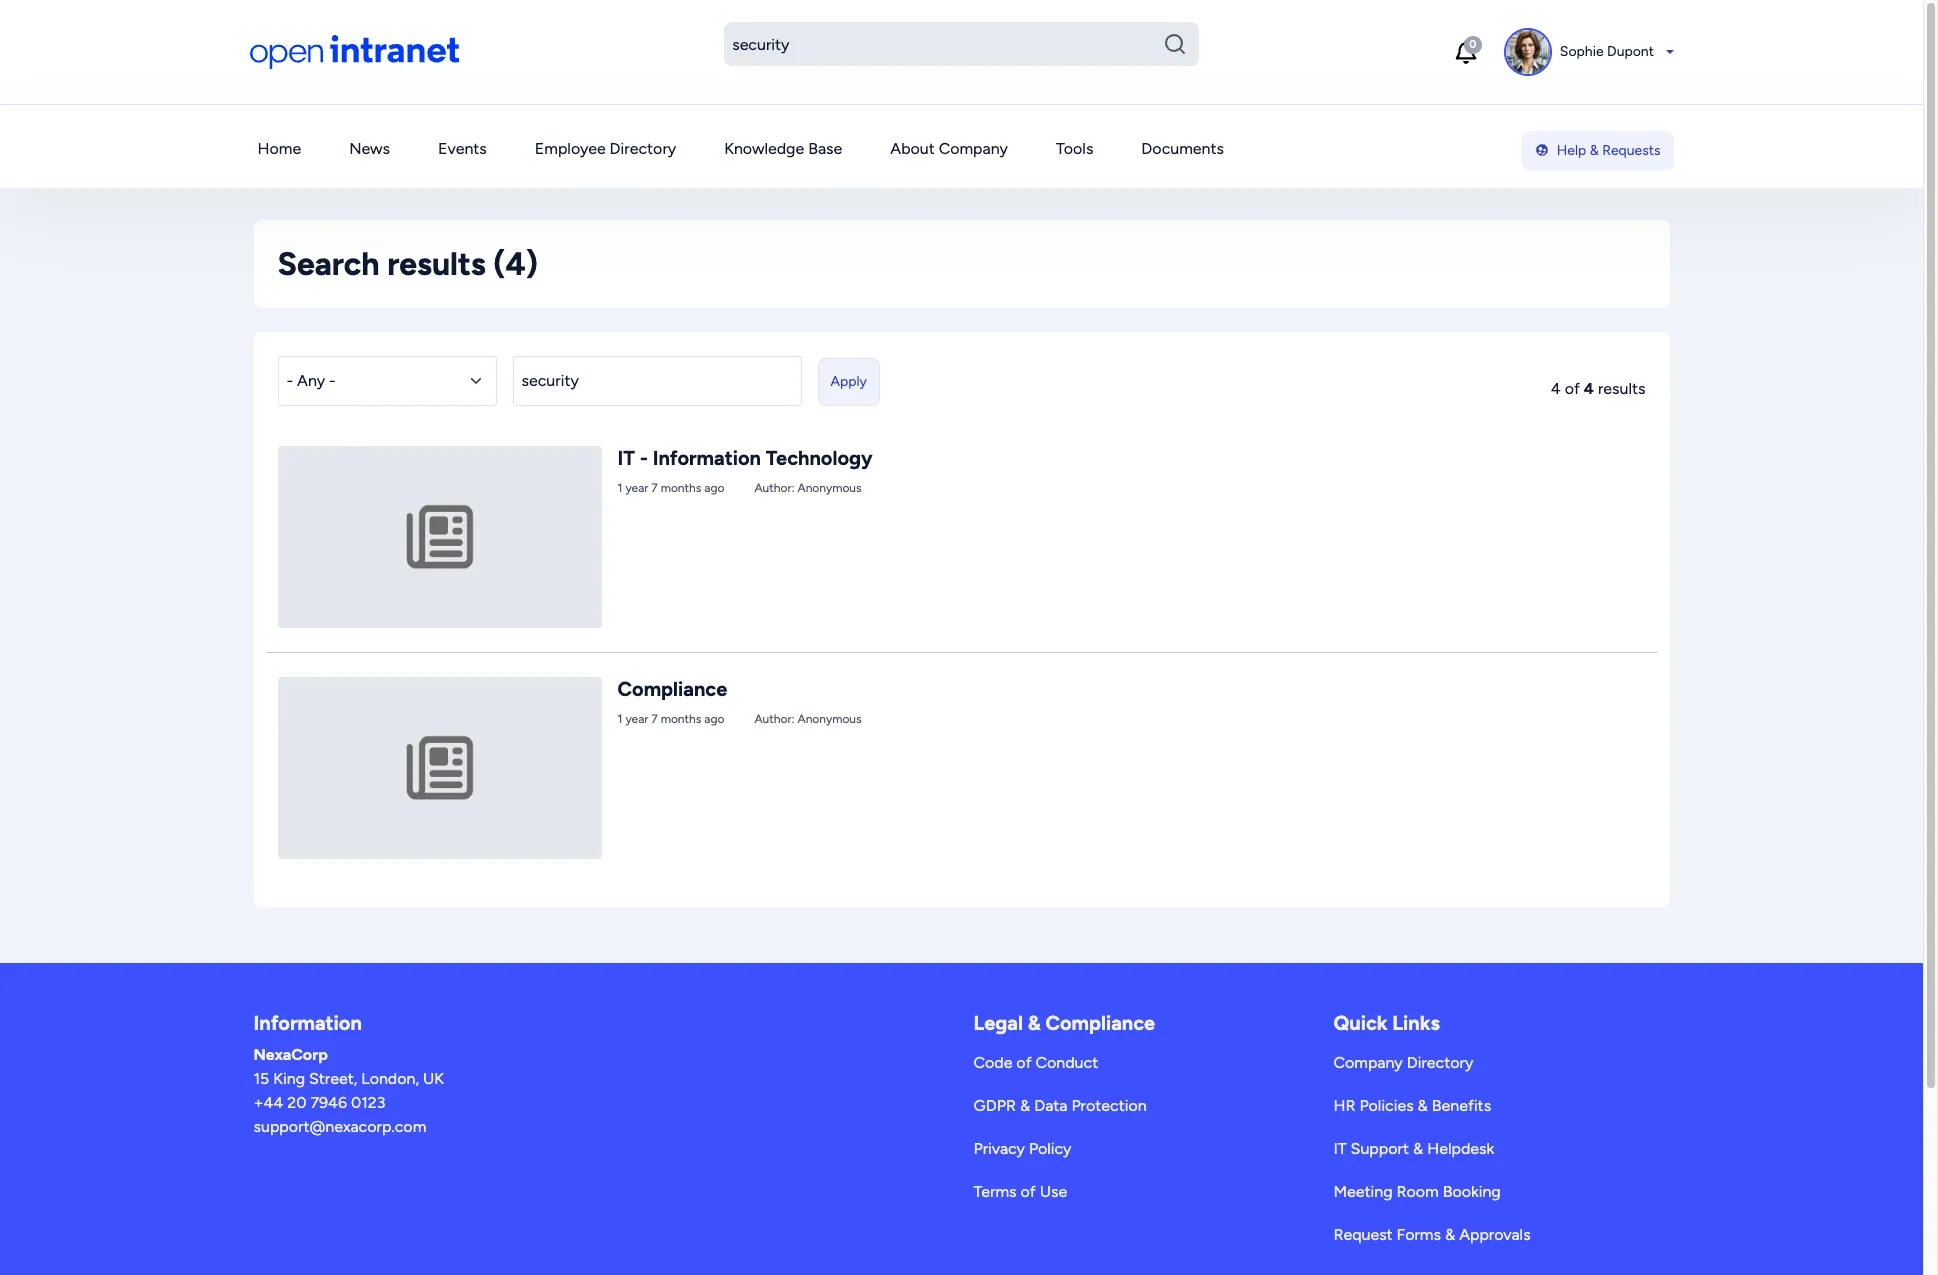Viewport: 1938px width, 1275px height.
Task: Open About Company in navigation
Action: coord(949,149)
